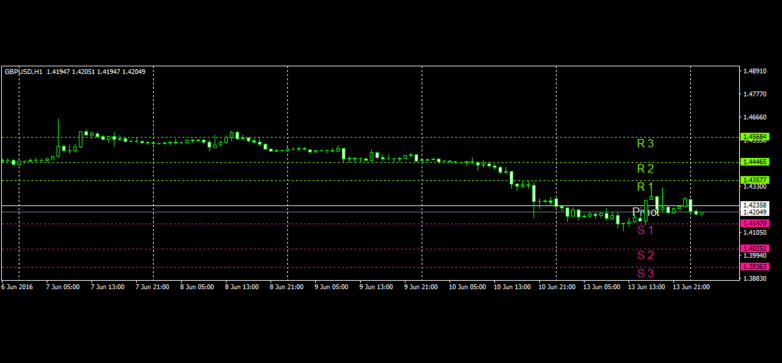782x363 pixels.
Task: Click the pink 1.41470 price tag
Action: [756, 223]
